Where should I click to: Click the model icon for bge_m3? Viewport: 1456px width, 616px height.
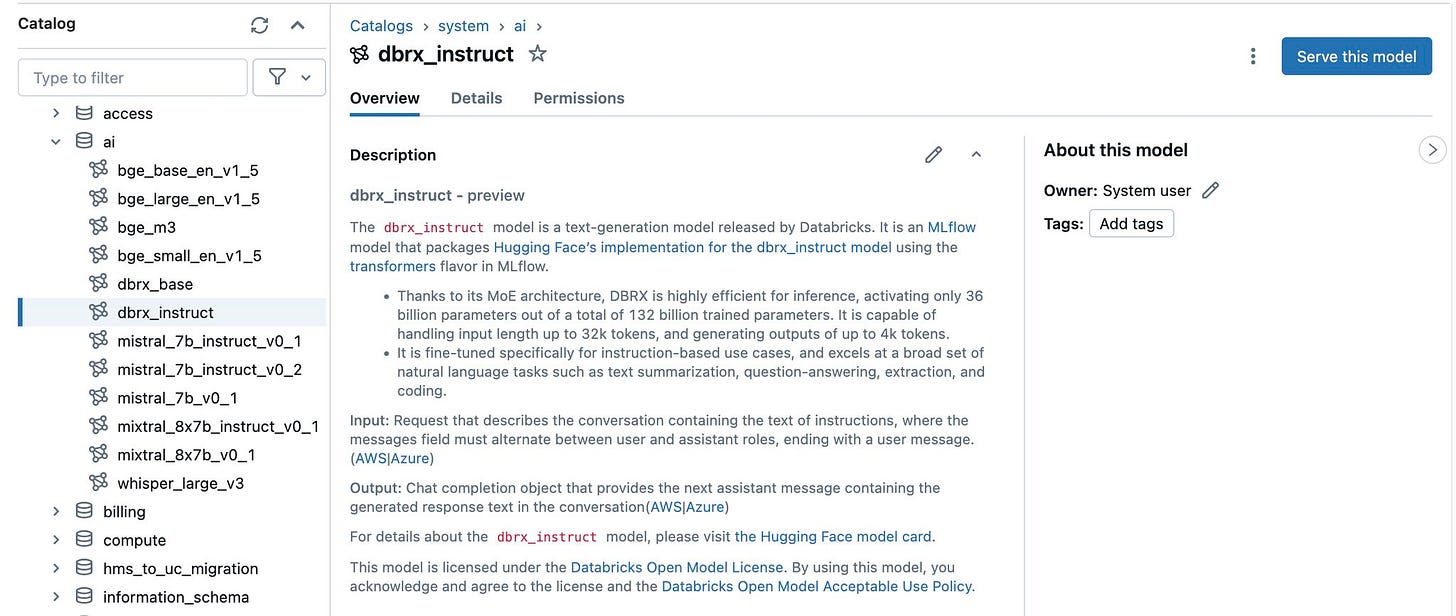tap(98, 227)
